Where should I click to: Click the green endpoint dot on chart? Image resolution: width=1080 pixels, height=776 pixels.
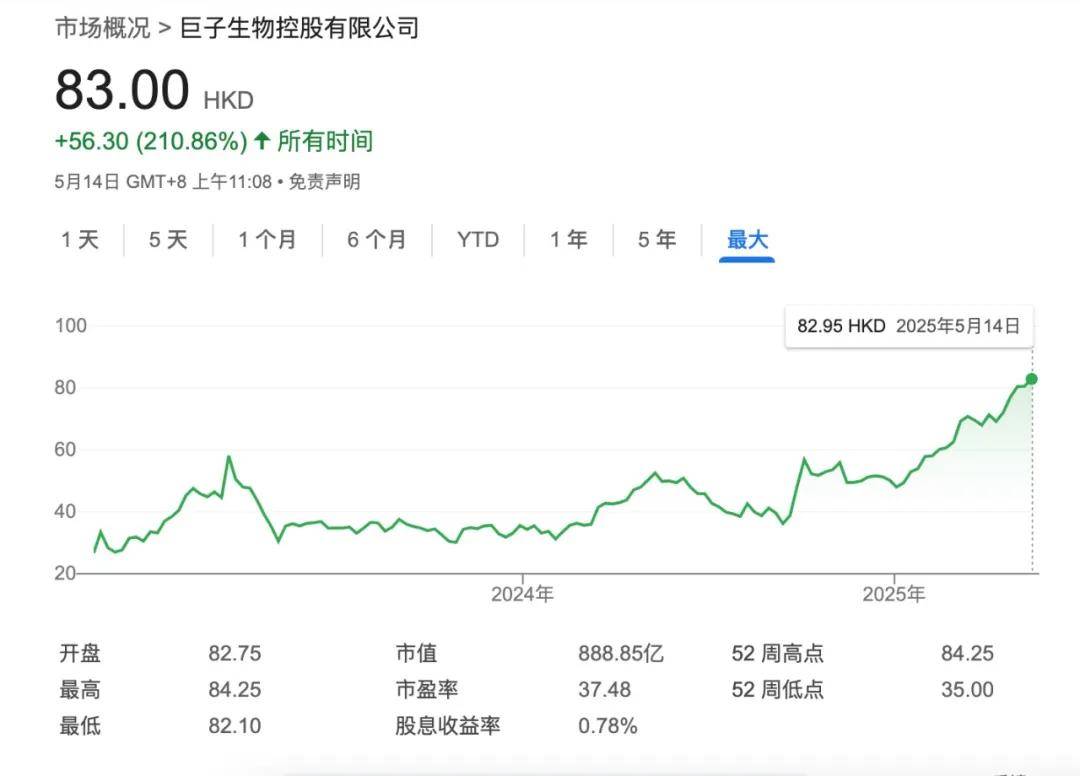click(x=1031, y=379)
